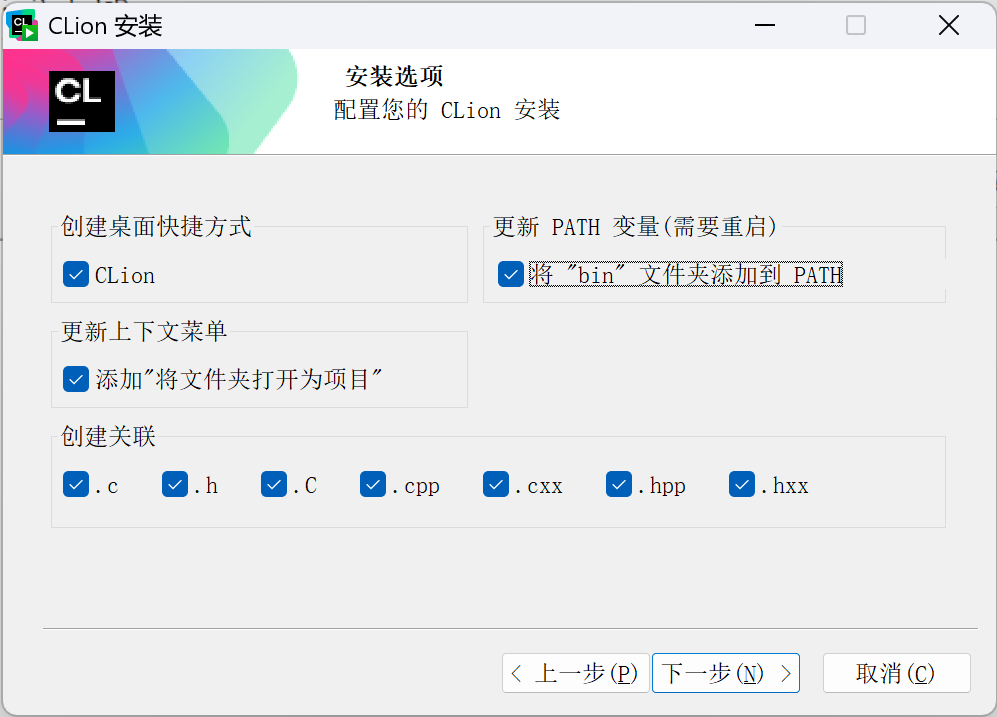The height and width of the screenshot is (717, 997).
Task: Minimize the CLion installer window
Action: (x=764, y=25)
